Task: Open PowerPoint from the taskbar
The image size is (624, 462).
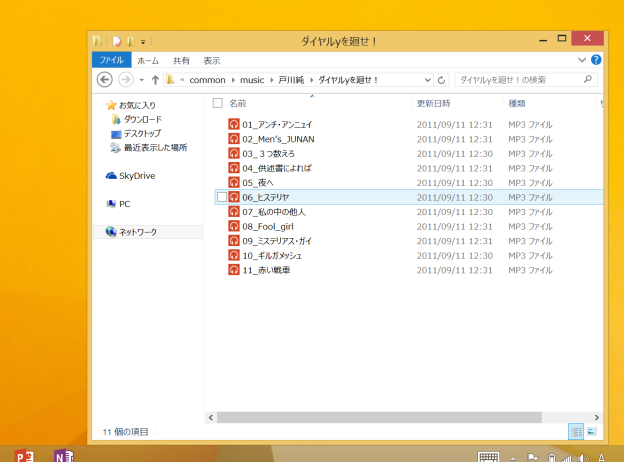Action: click(x=24, y=456)
